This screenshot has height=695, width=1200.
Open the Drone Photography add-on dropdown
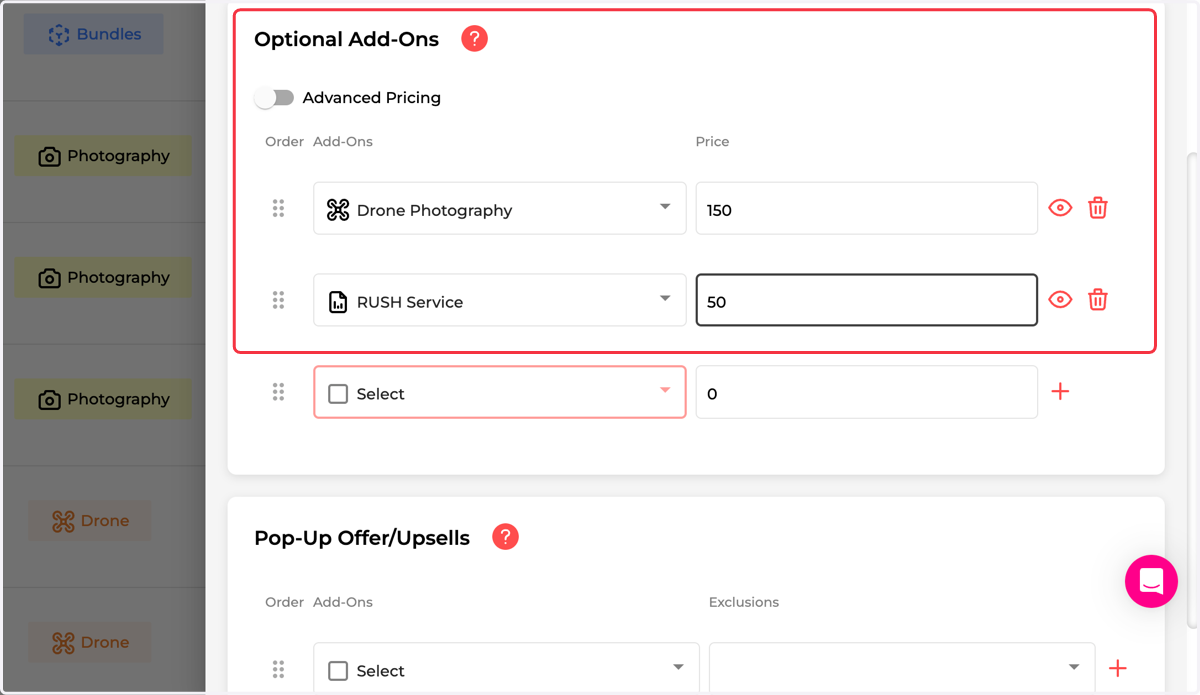(x=500, y=208)
